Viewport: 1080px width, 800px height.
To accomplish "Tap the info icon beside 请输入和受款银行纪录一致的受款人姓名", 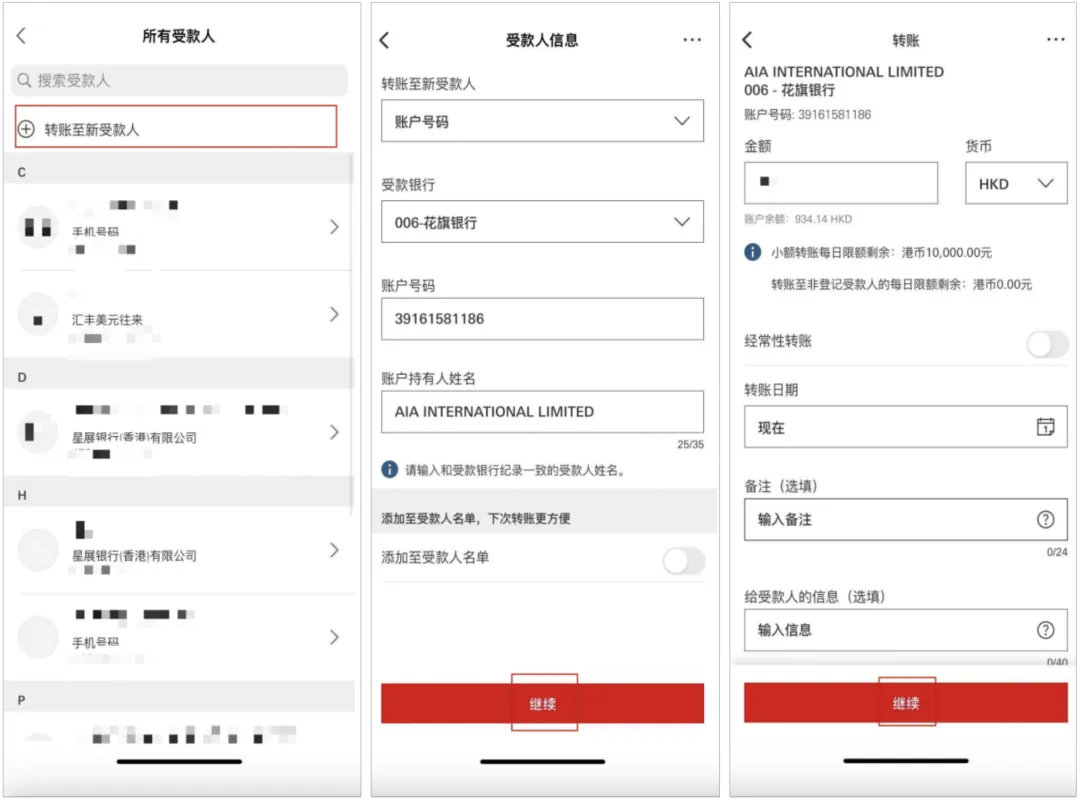I will click(390, 470).
